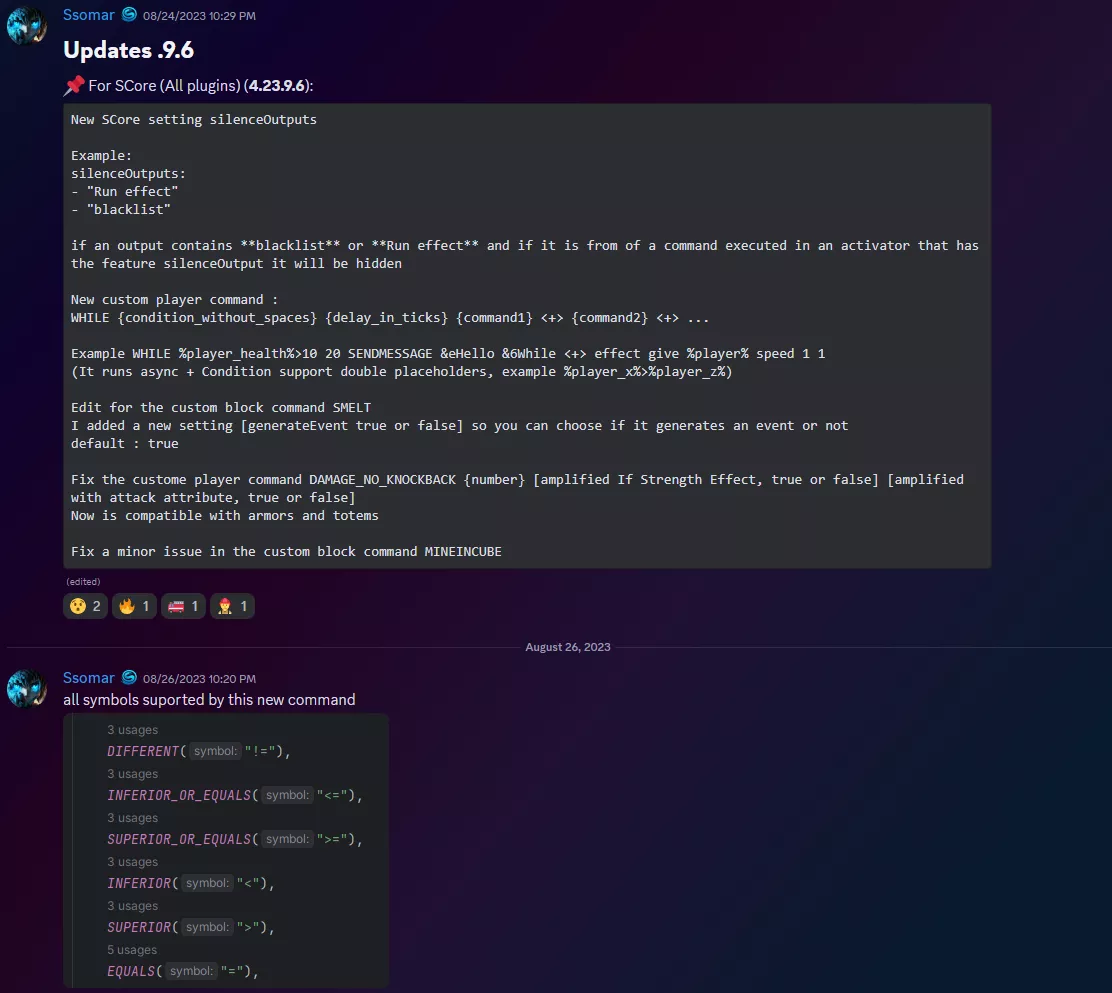
Task: Click the 08/24/2023 10:29 PM timestamp
Action: 199,16
